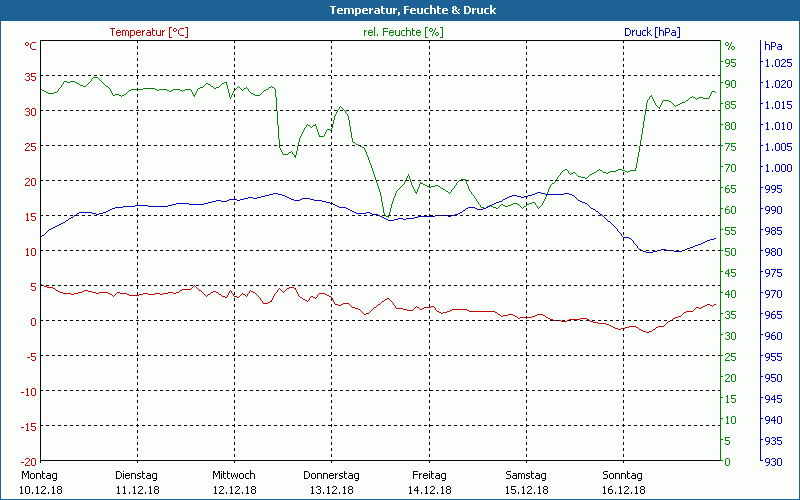Click '-15' on the red temperature axis
This screenshot has width=800, height=500.
pos(29,427)
